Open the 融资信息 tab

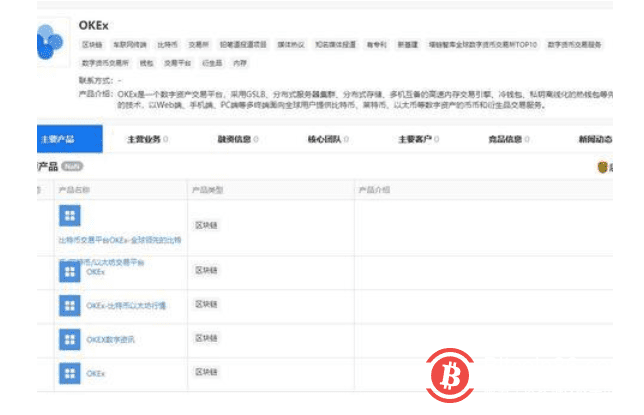tap(238, 139)
